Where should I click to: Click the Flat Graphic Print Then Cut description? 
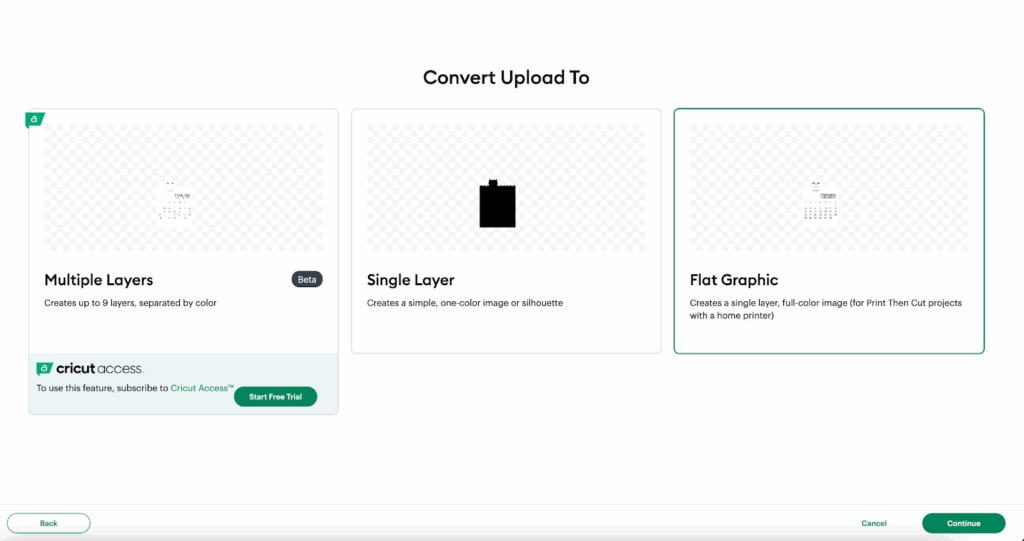click(x=825, y=309)
